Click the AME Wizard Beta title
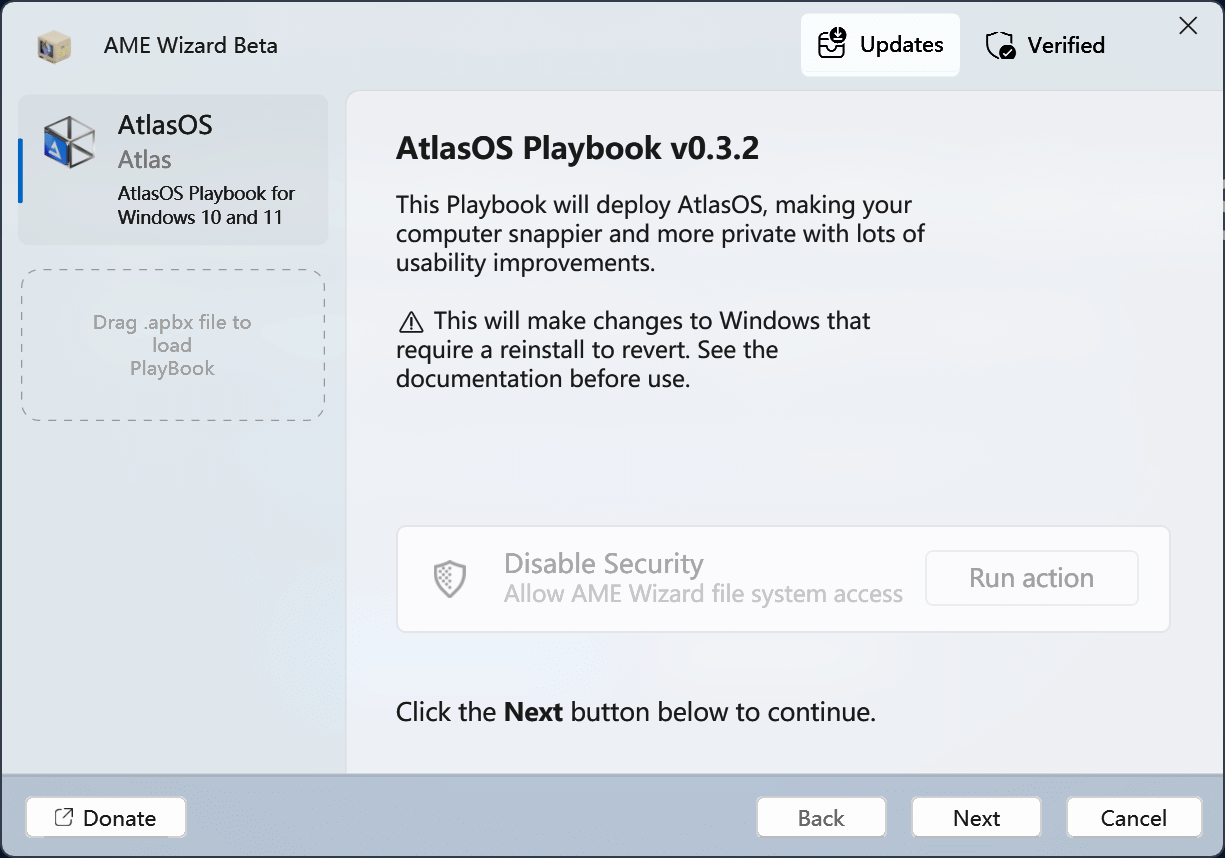1225x858 pixels. [x=191, y=46]
